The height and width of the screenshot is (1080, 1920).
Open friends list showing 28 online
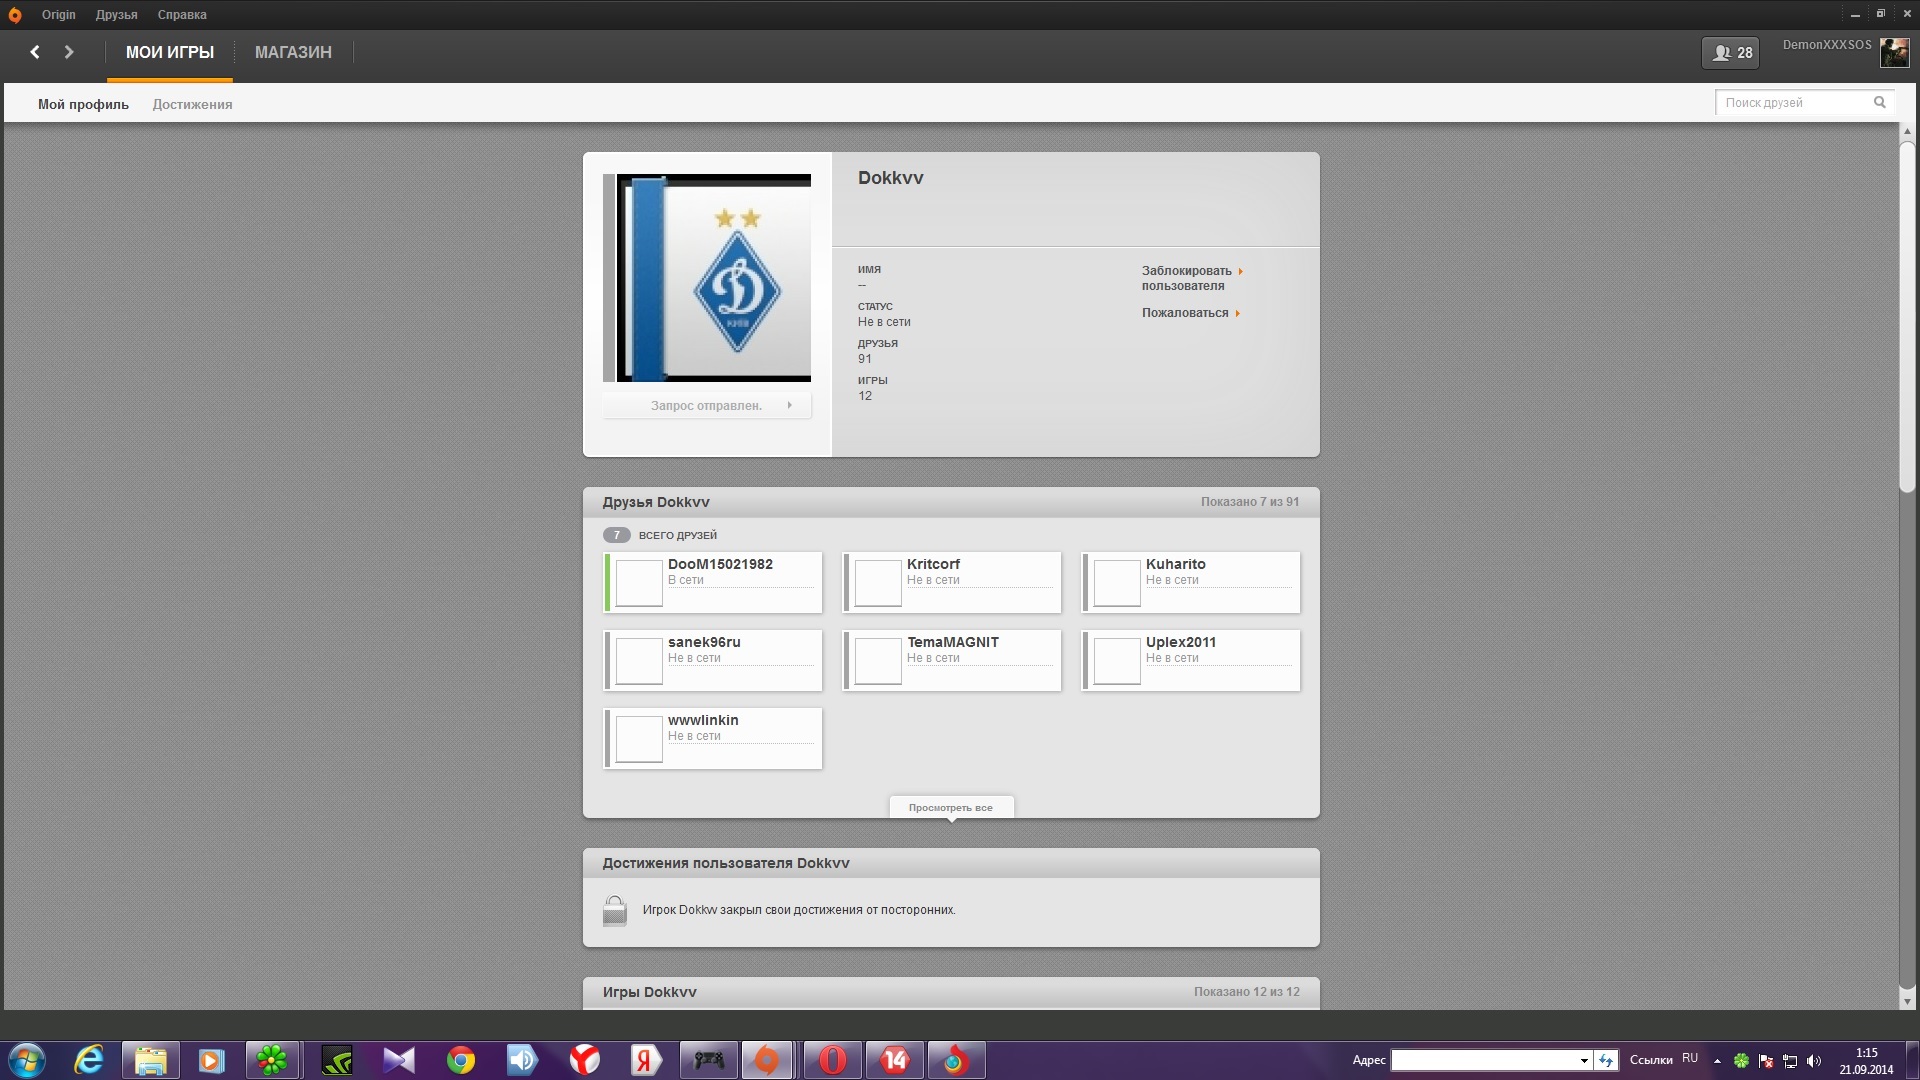coord(1731,53)
